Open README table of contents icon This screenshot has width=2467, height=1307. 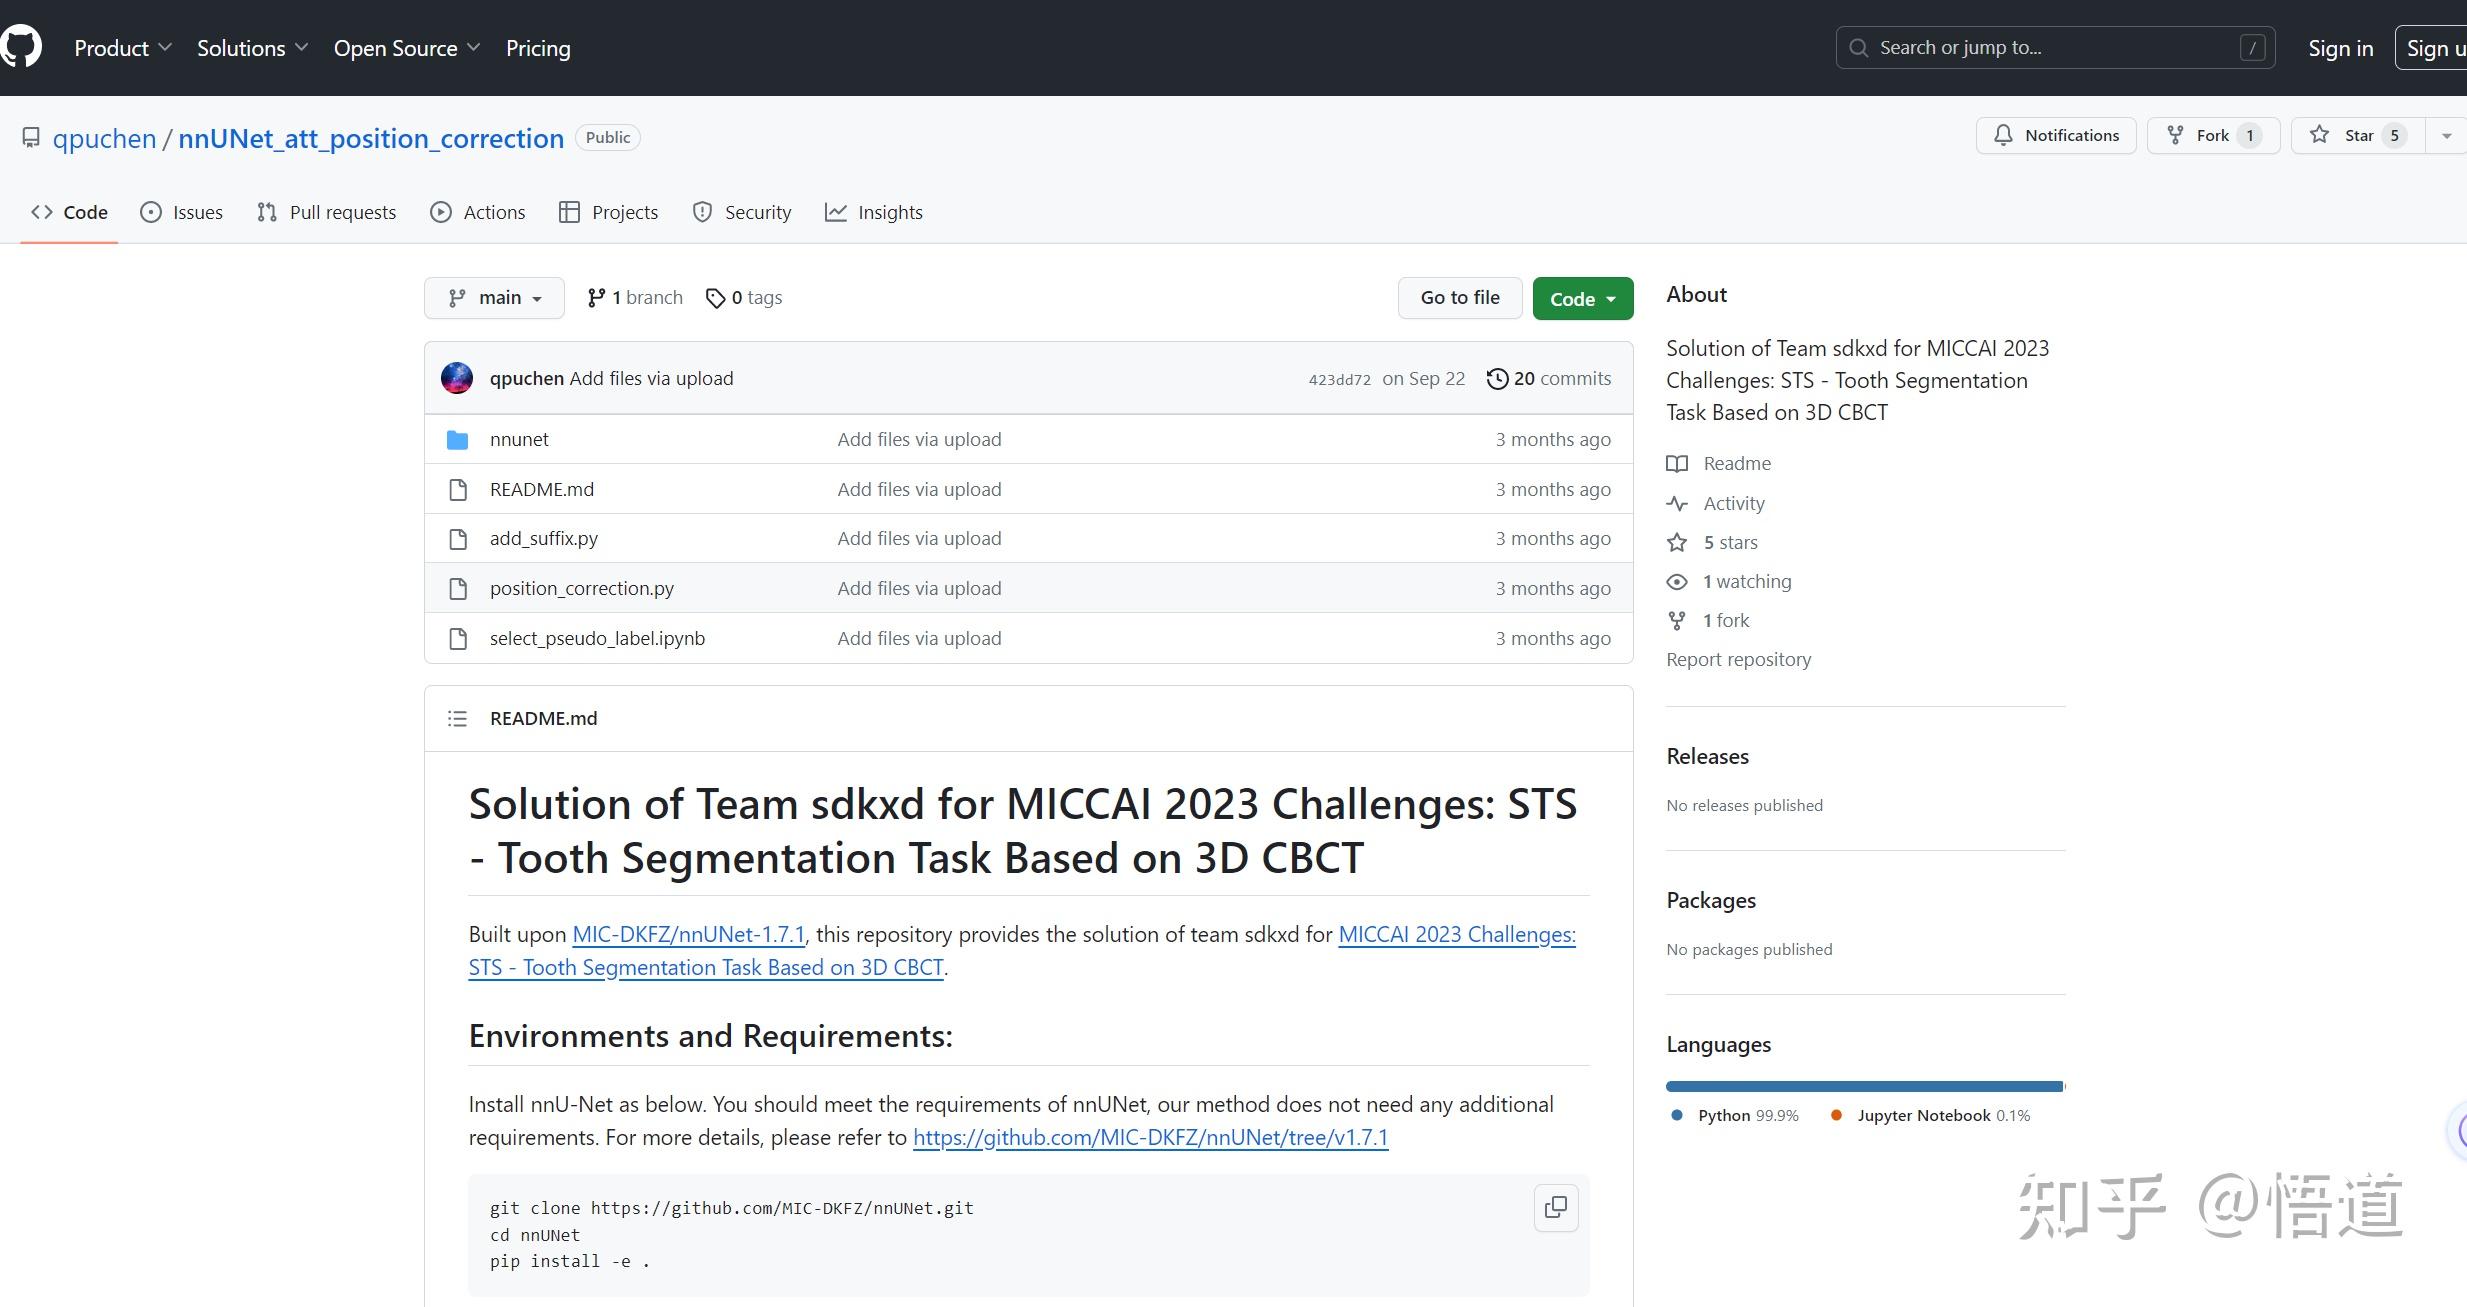click(457, 718)
